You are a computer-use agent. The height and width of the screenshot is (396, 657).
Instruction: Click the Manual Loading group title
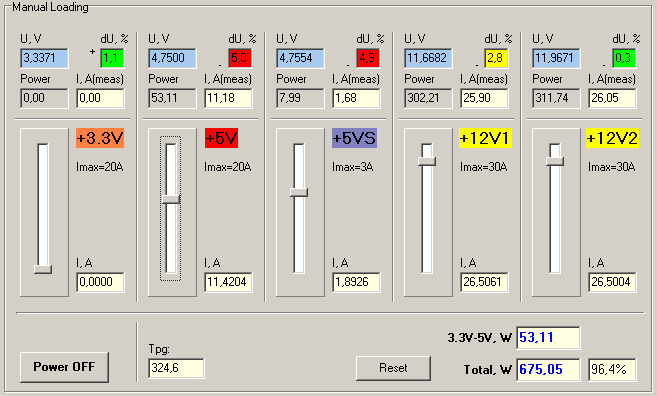[x=50, y=7]
